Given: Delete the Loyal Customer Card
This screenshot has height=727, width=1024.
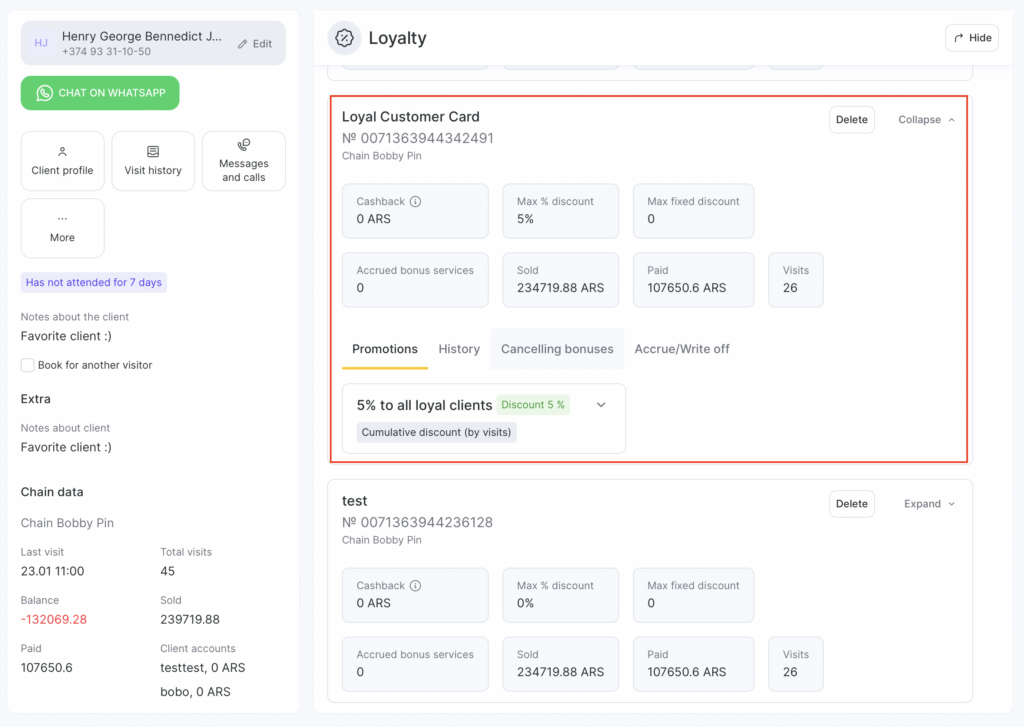Looking at the screenshot, I should 851,120.
